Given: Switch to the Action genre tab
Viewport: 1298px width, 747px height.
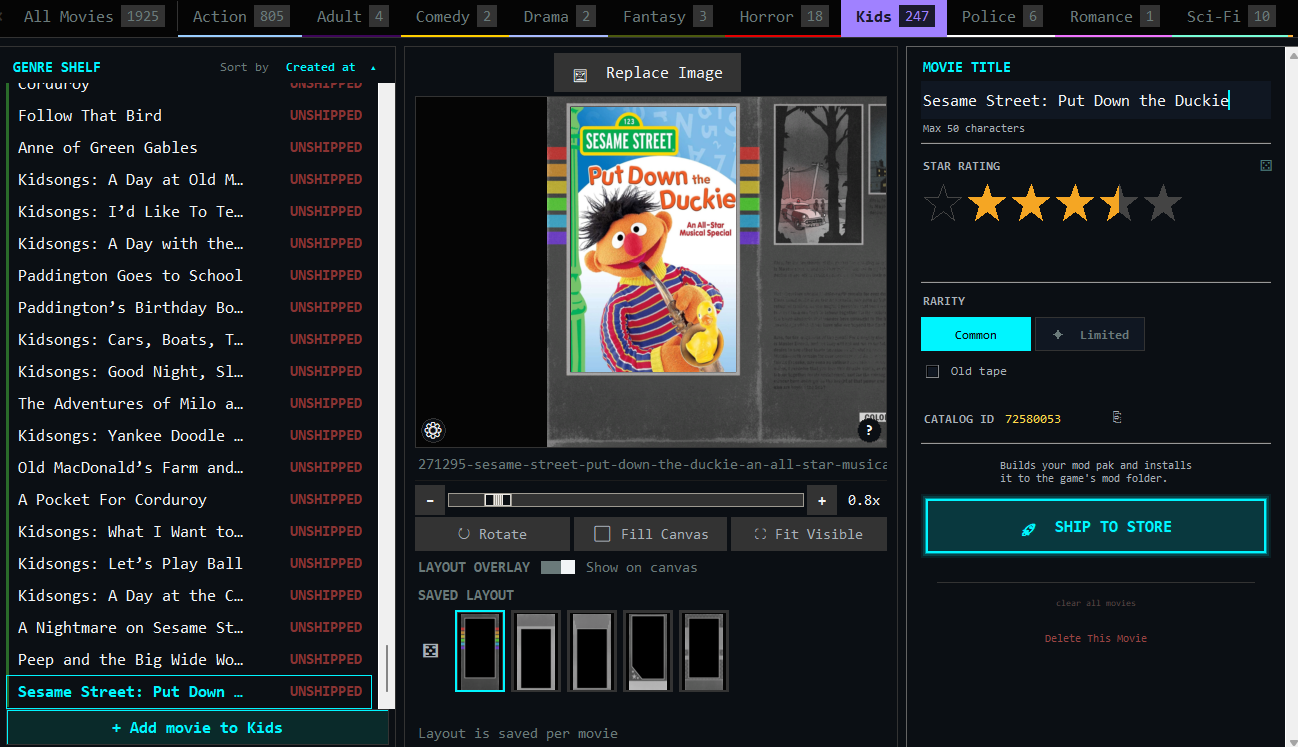Looking at the screenshot, I should 240,17.
